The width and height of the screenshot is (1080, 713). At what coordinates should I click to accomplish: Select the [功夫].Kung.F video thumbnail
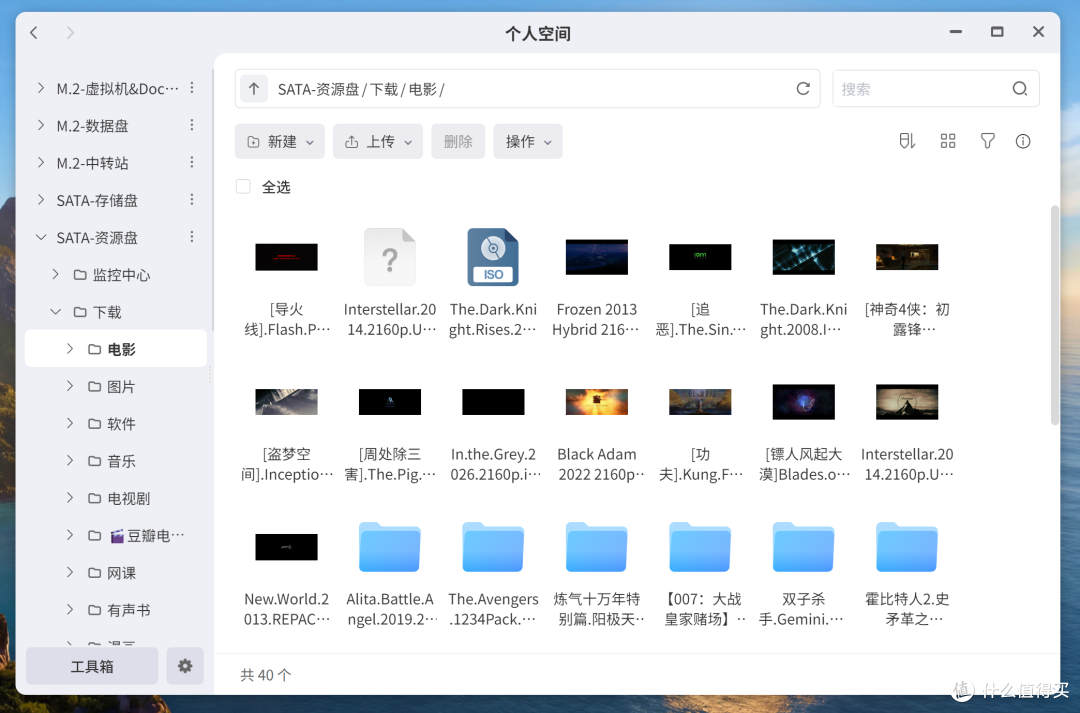click(700, 402)
